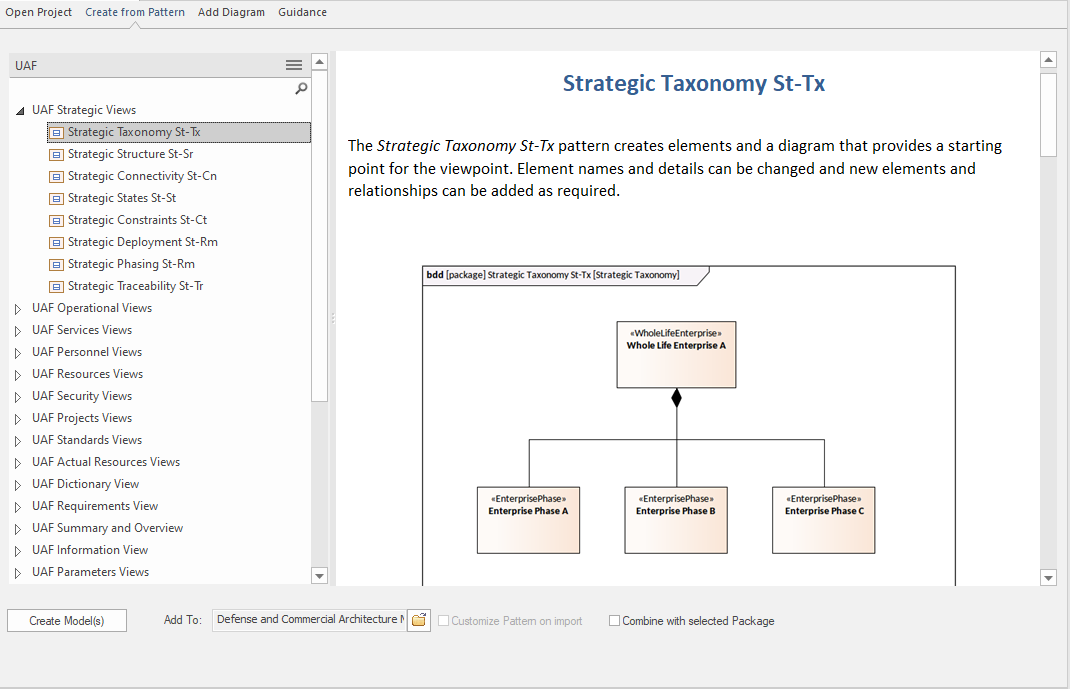The width and height of the screenshot is (1070, 689).
Task: Click the search magnifier icon in pattern list
Action: coord(301,88)
